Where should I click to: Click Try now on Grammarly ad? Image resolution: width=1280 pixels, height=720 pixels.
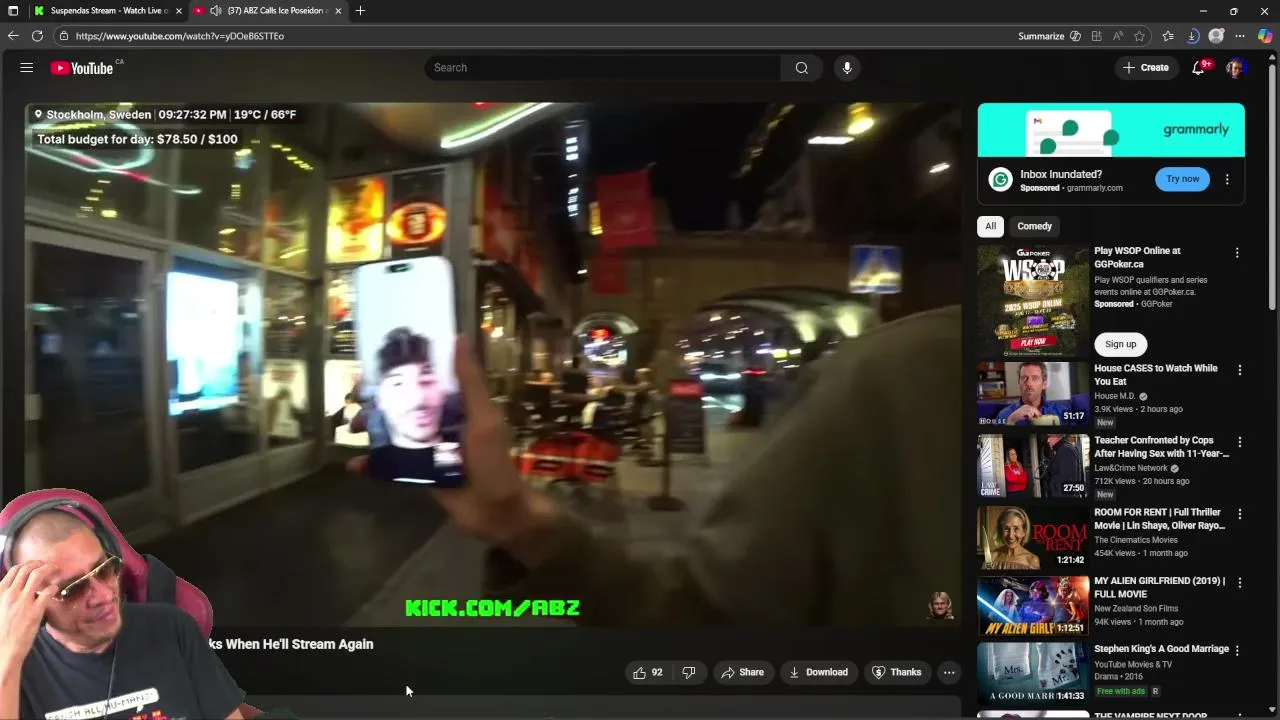(x=1182, y=179)
